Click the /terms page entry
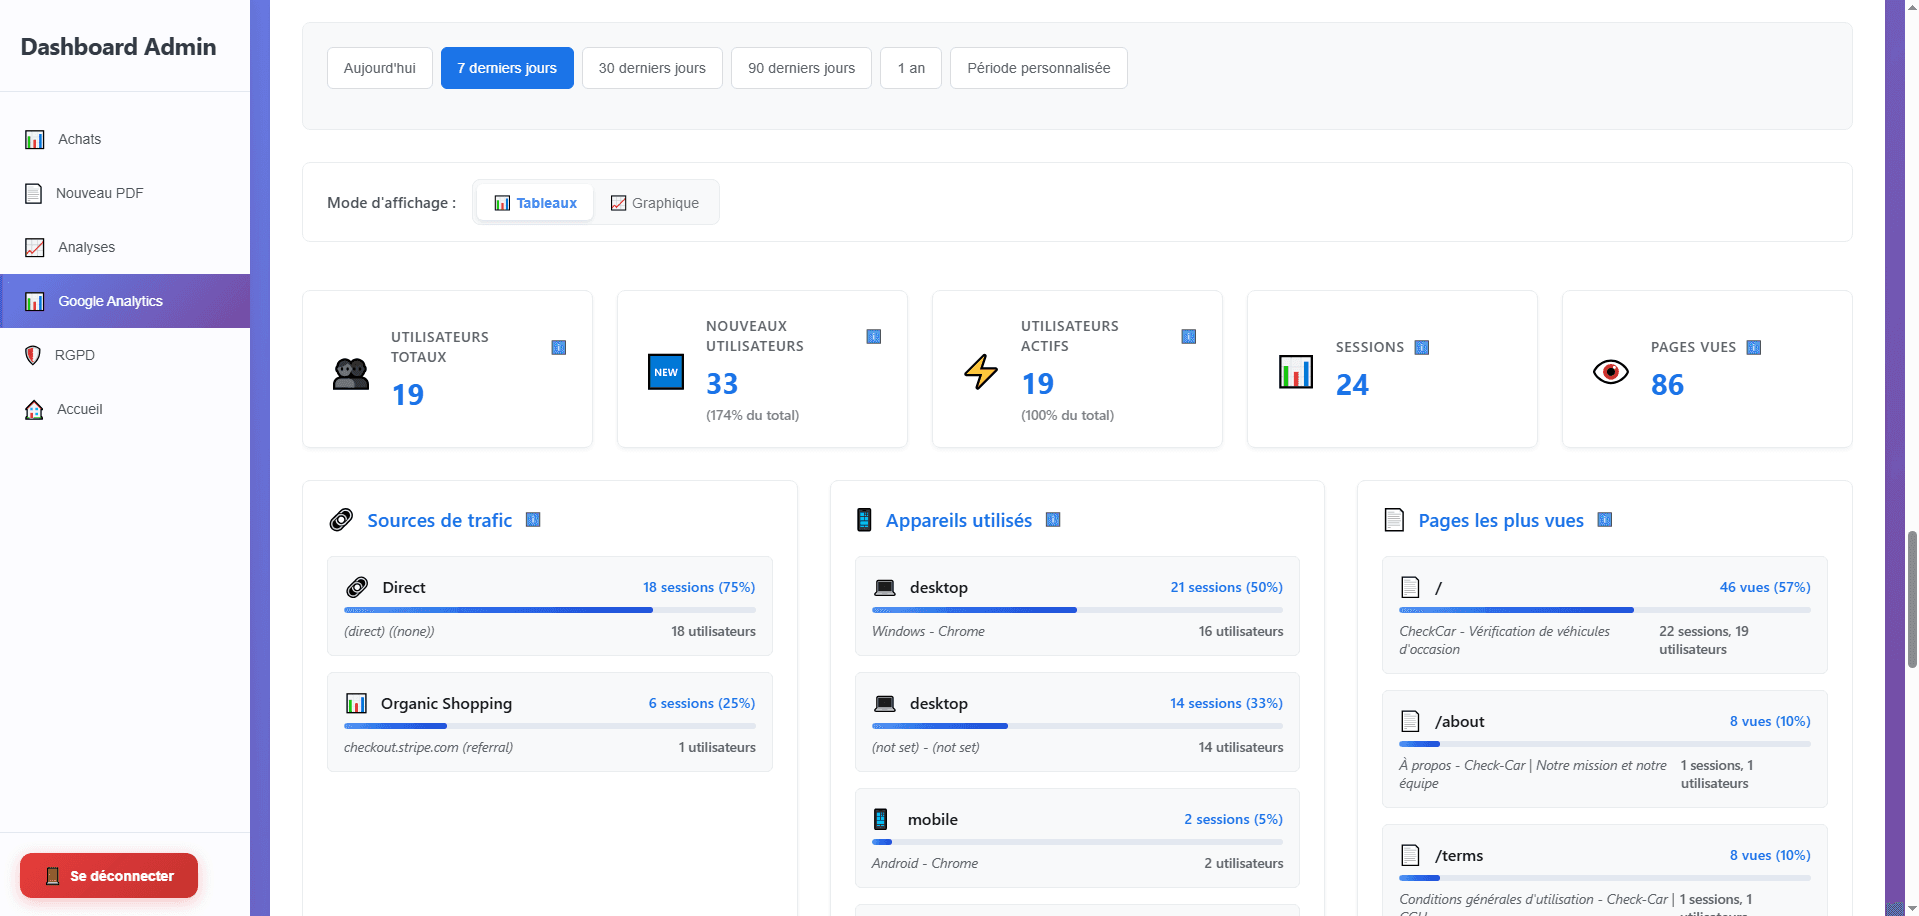This screenshot has height=916, width=1919. pyautogui.click(x=1605, y=870)
